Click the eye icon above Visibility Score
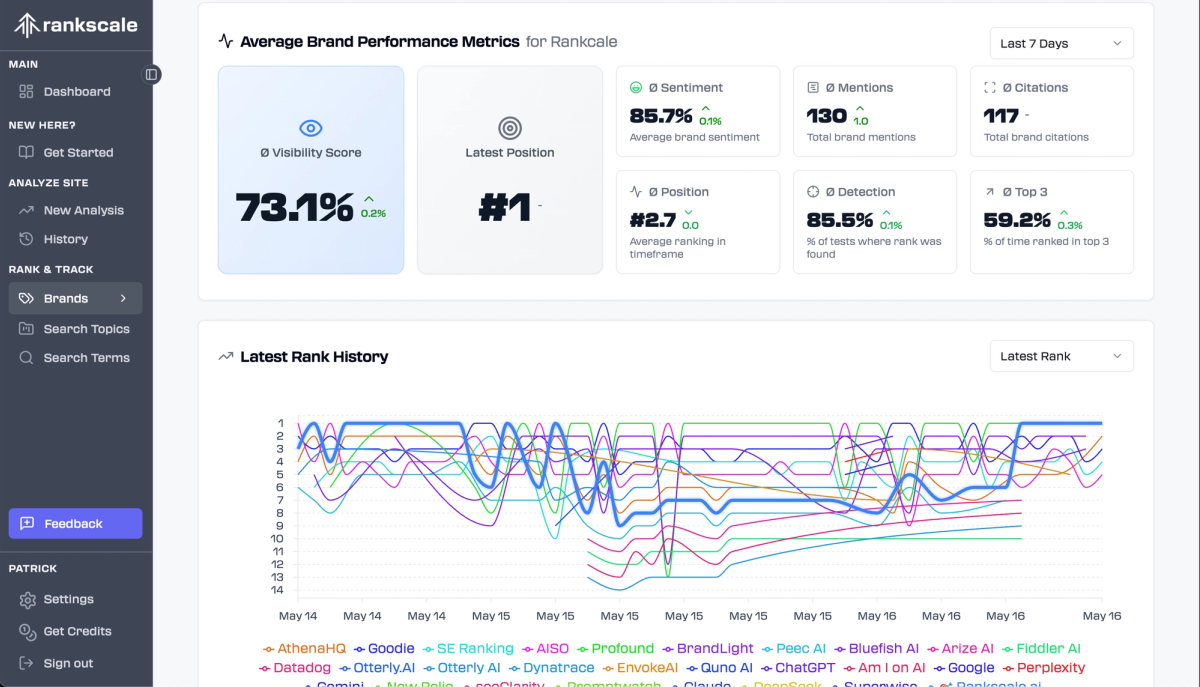 pos(311,128)
